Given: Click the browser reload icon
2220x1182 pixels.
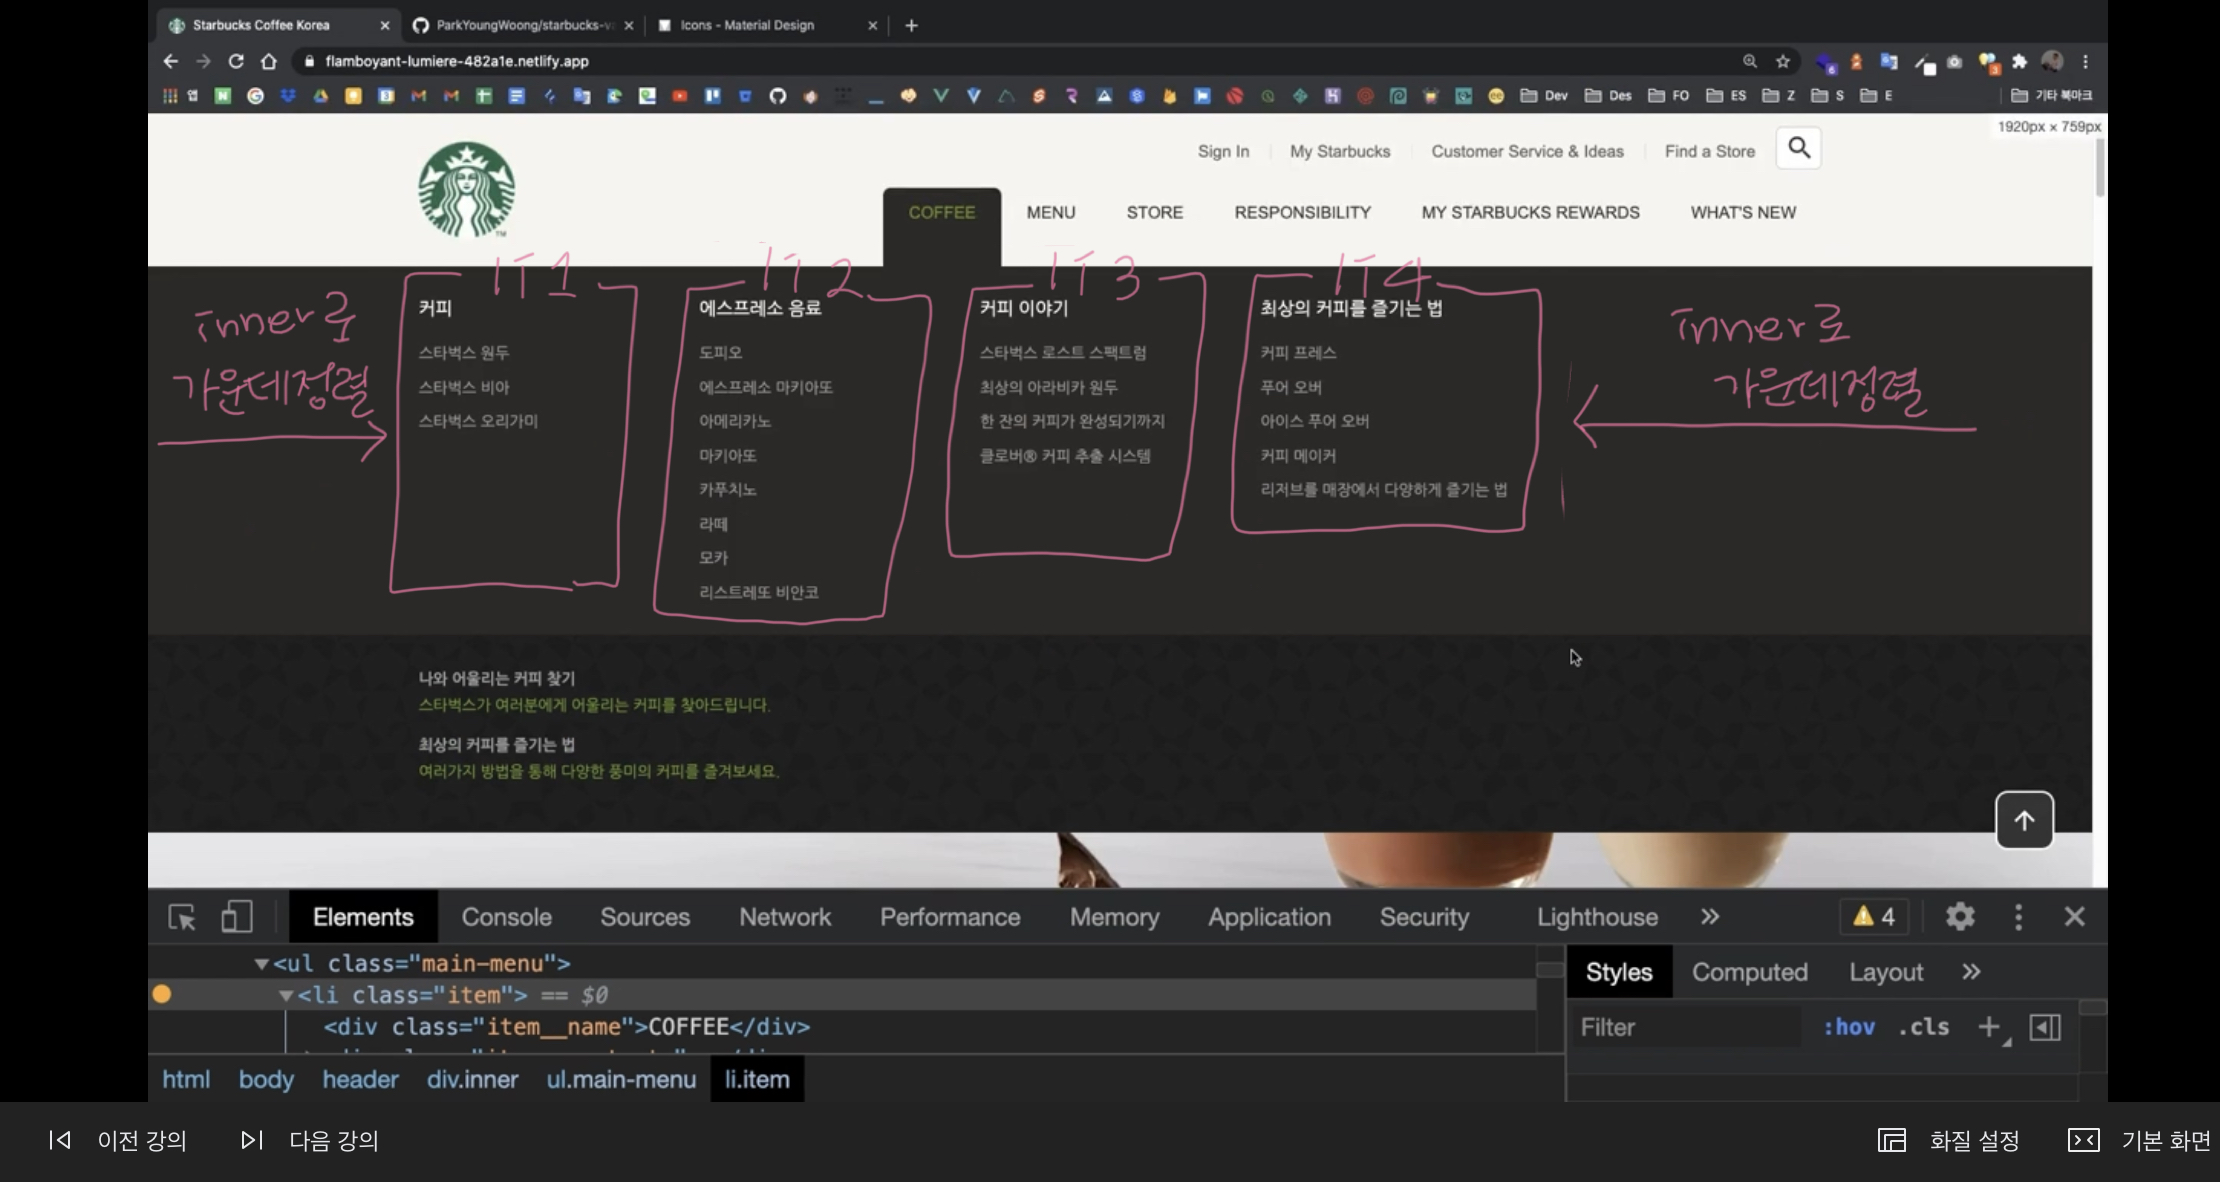Looking at the screenshot, I should tap(236, 61).
